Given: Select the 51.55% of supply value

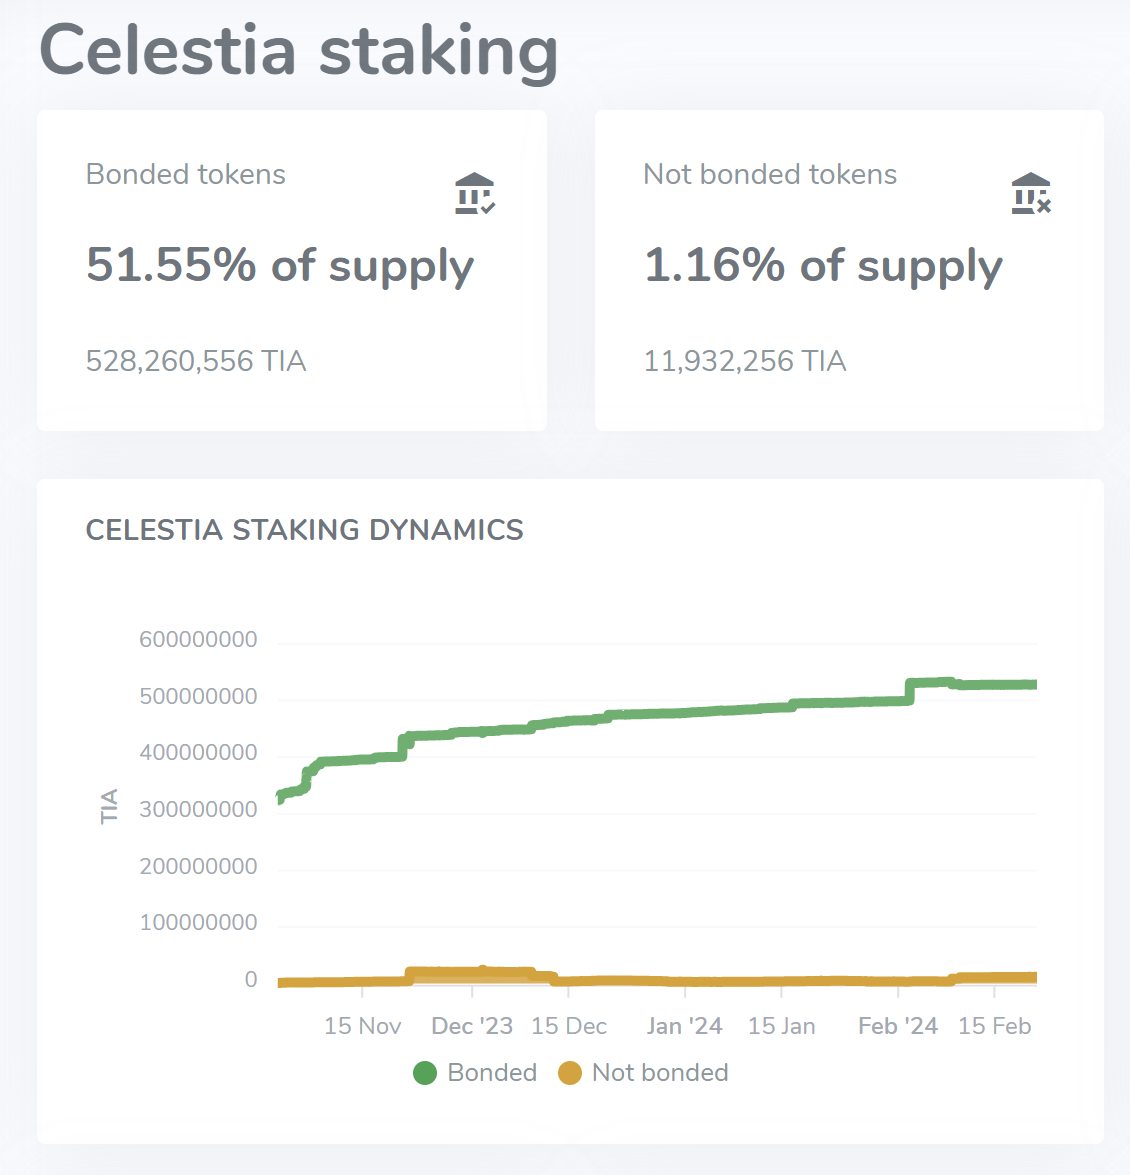Looking at the screenshot, I should pyautogui.click(x=280, y=265).
